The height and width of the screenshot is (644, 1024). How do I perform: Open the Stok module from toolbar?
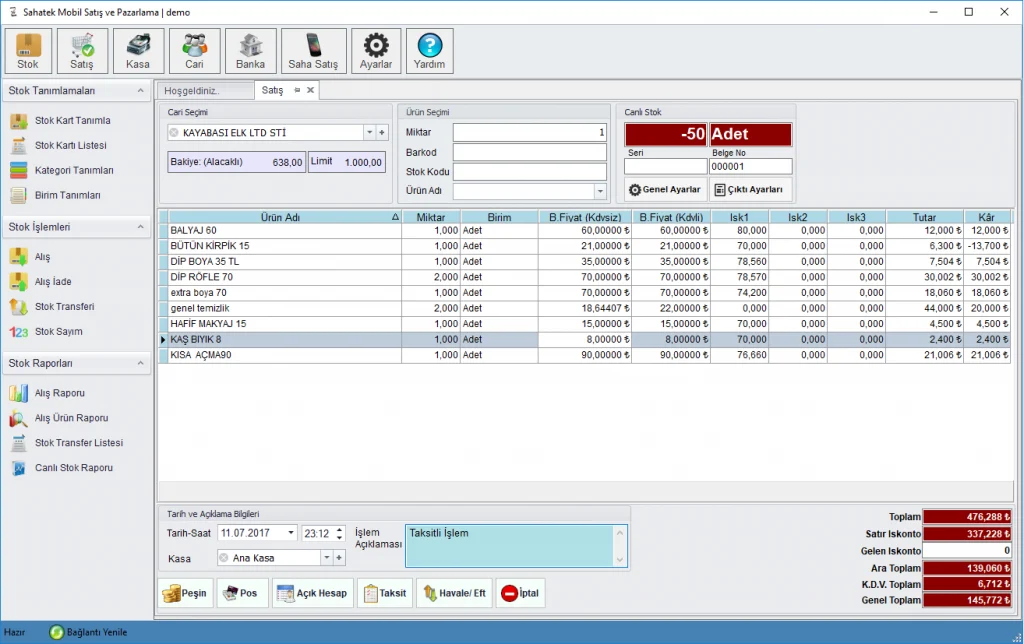tap(28, 51)
